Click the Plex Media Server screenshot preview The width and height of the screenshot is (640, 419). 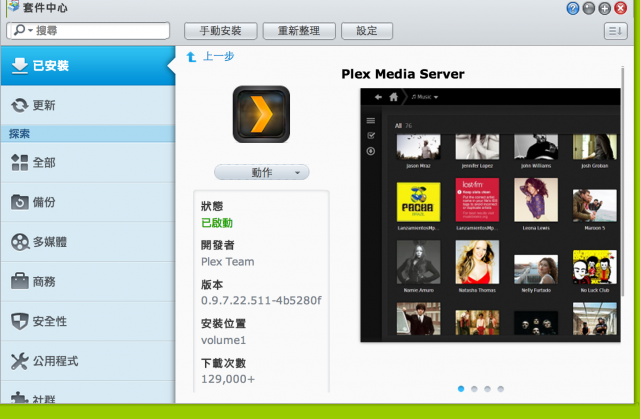point(490,215)
